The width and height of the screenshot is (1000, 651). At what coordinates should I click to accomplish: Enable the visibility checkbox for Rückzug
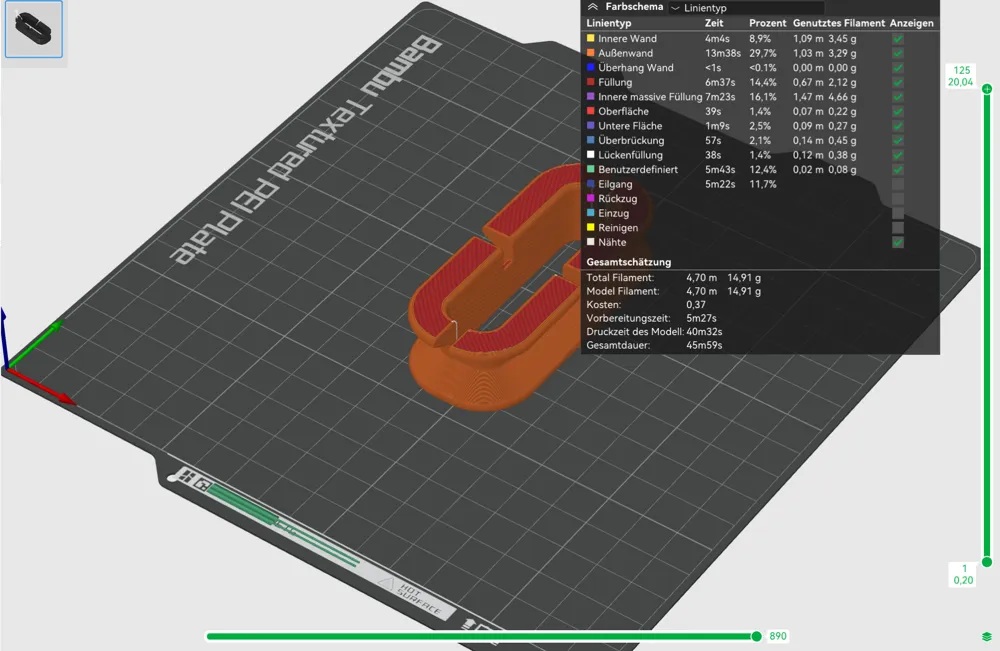[x=898, y=199]
